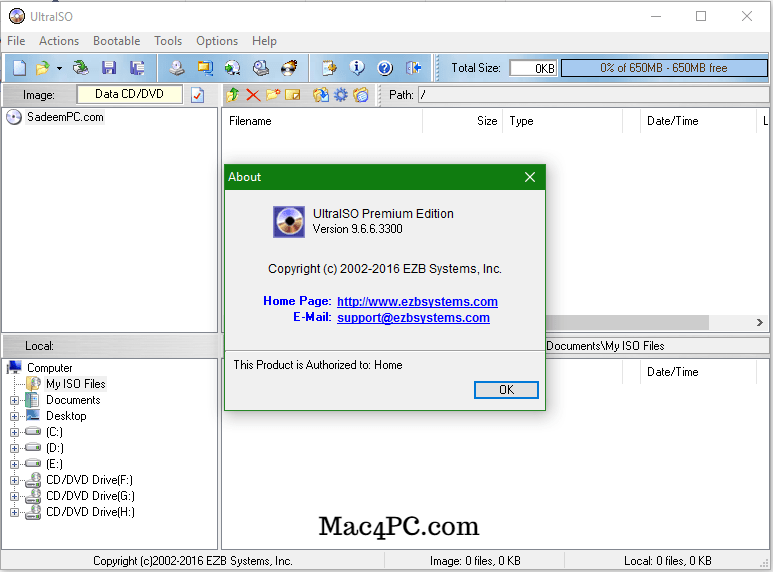Expand the CD/DVD Drive(F:) node

pos(14,480)
